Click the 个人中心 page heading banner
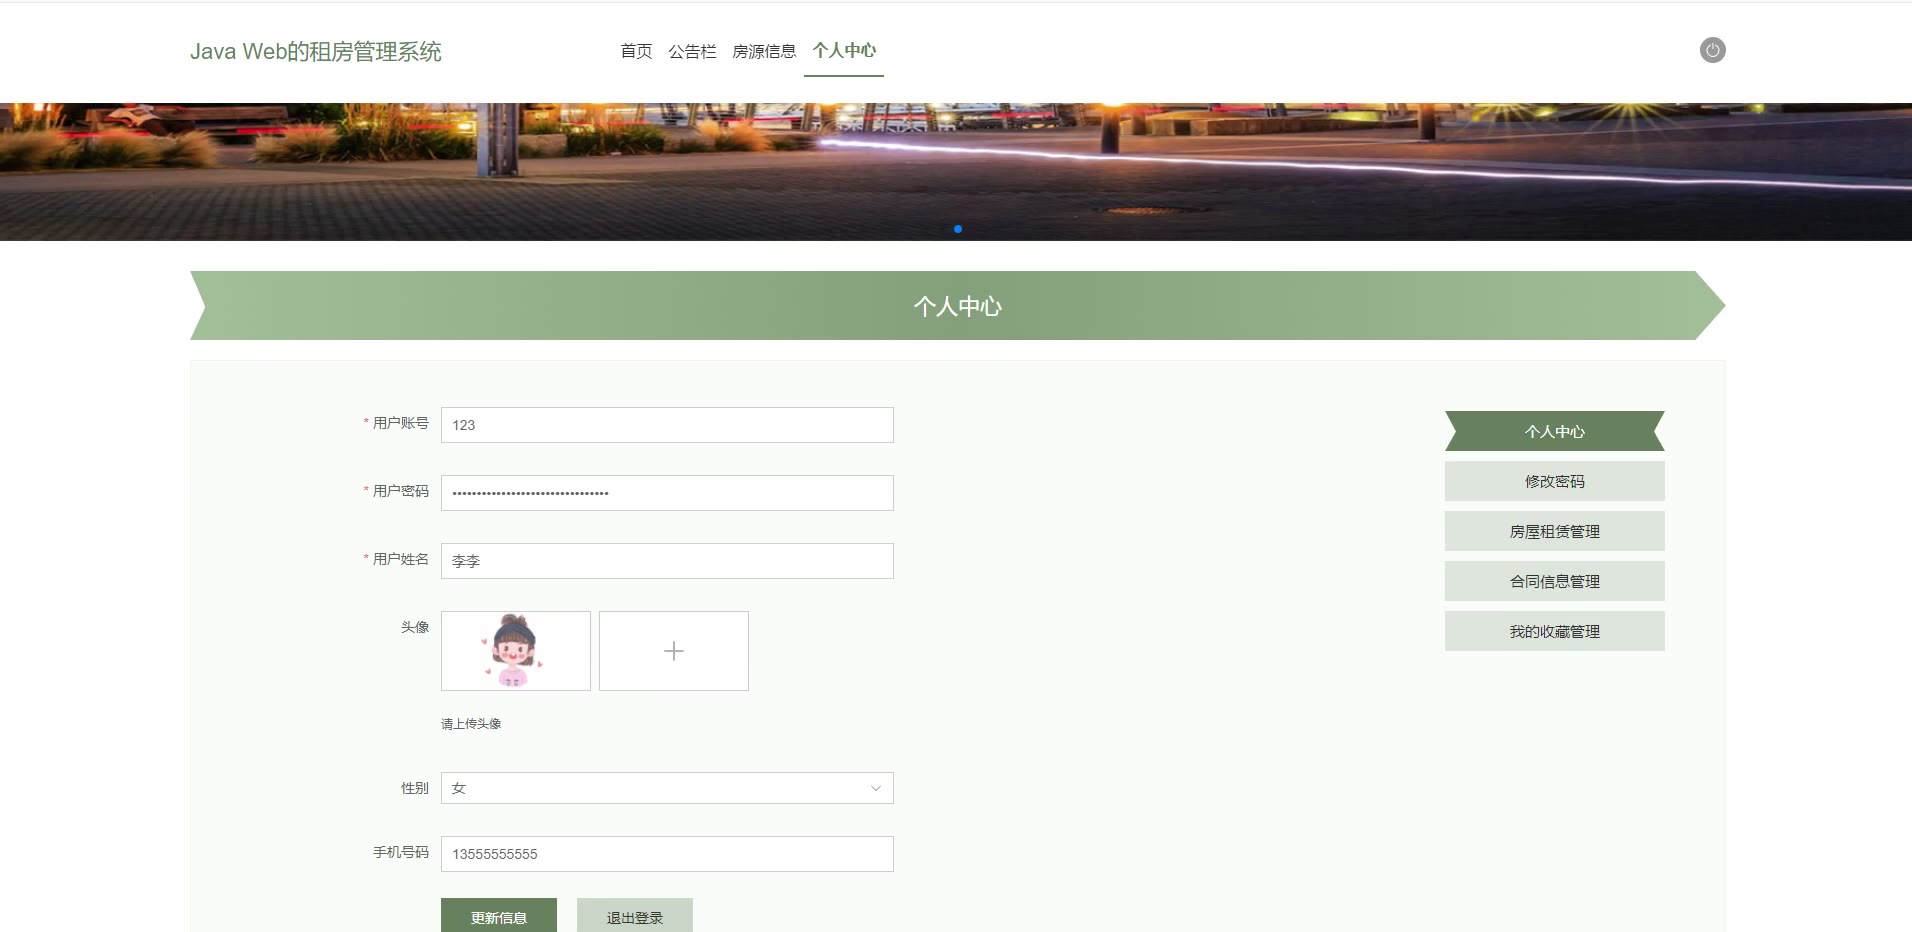1912x932 pixels. (957, 305)
